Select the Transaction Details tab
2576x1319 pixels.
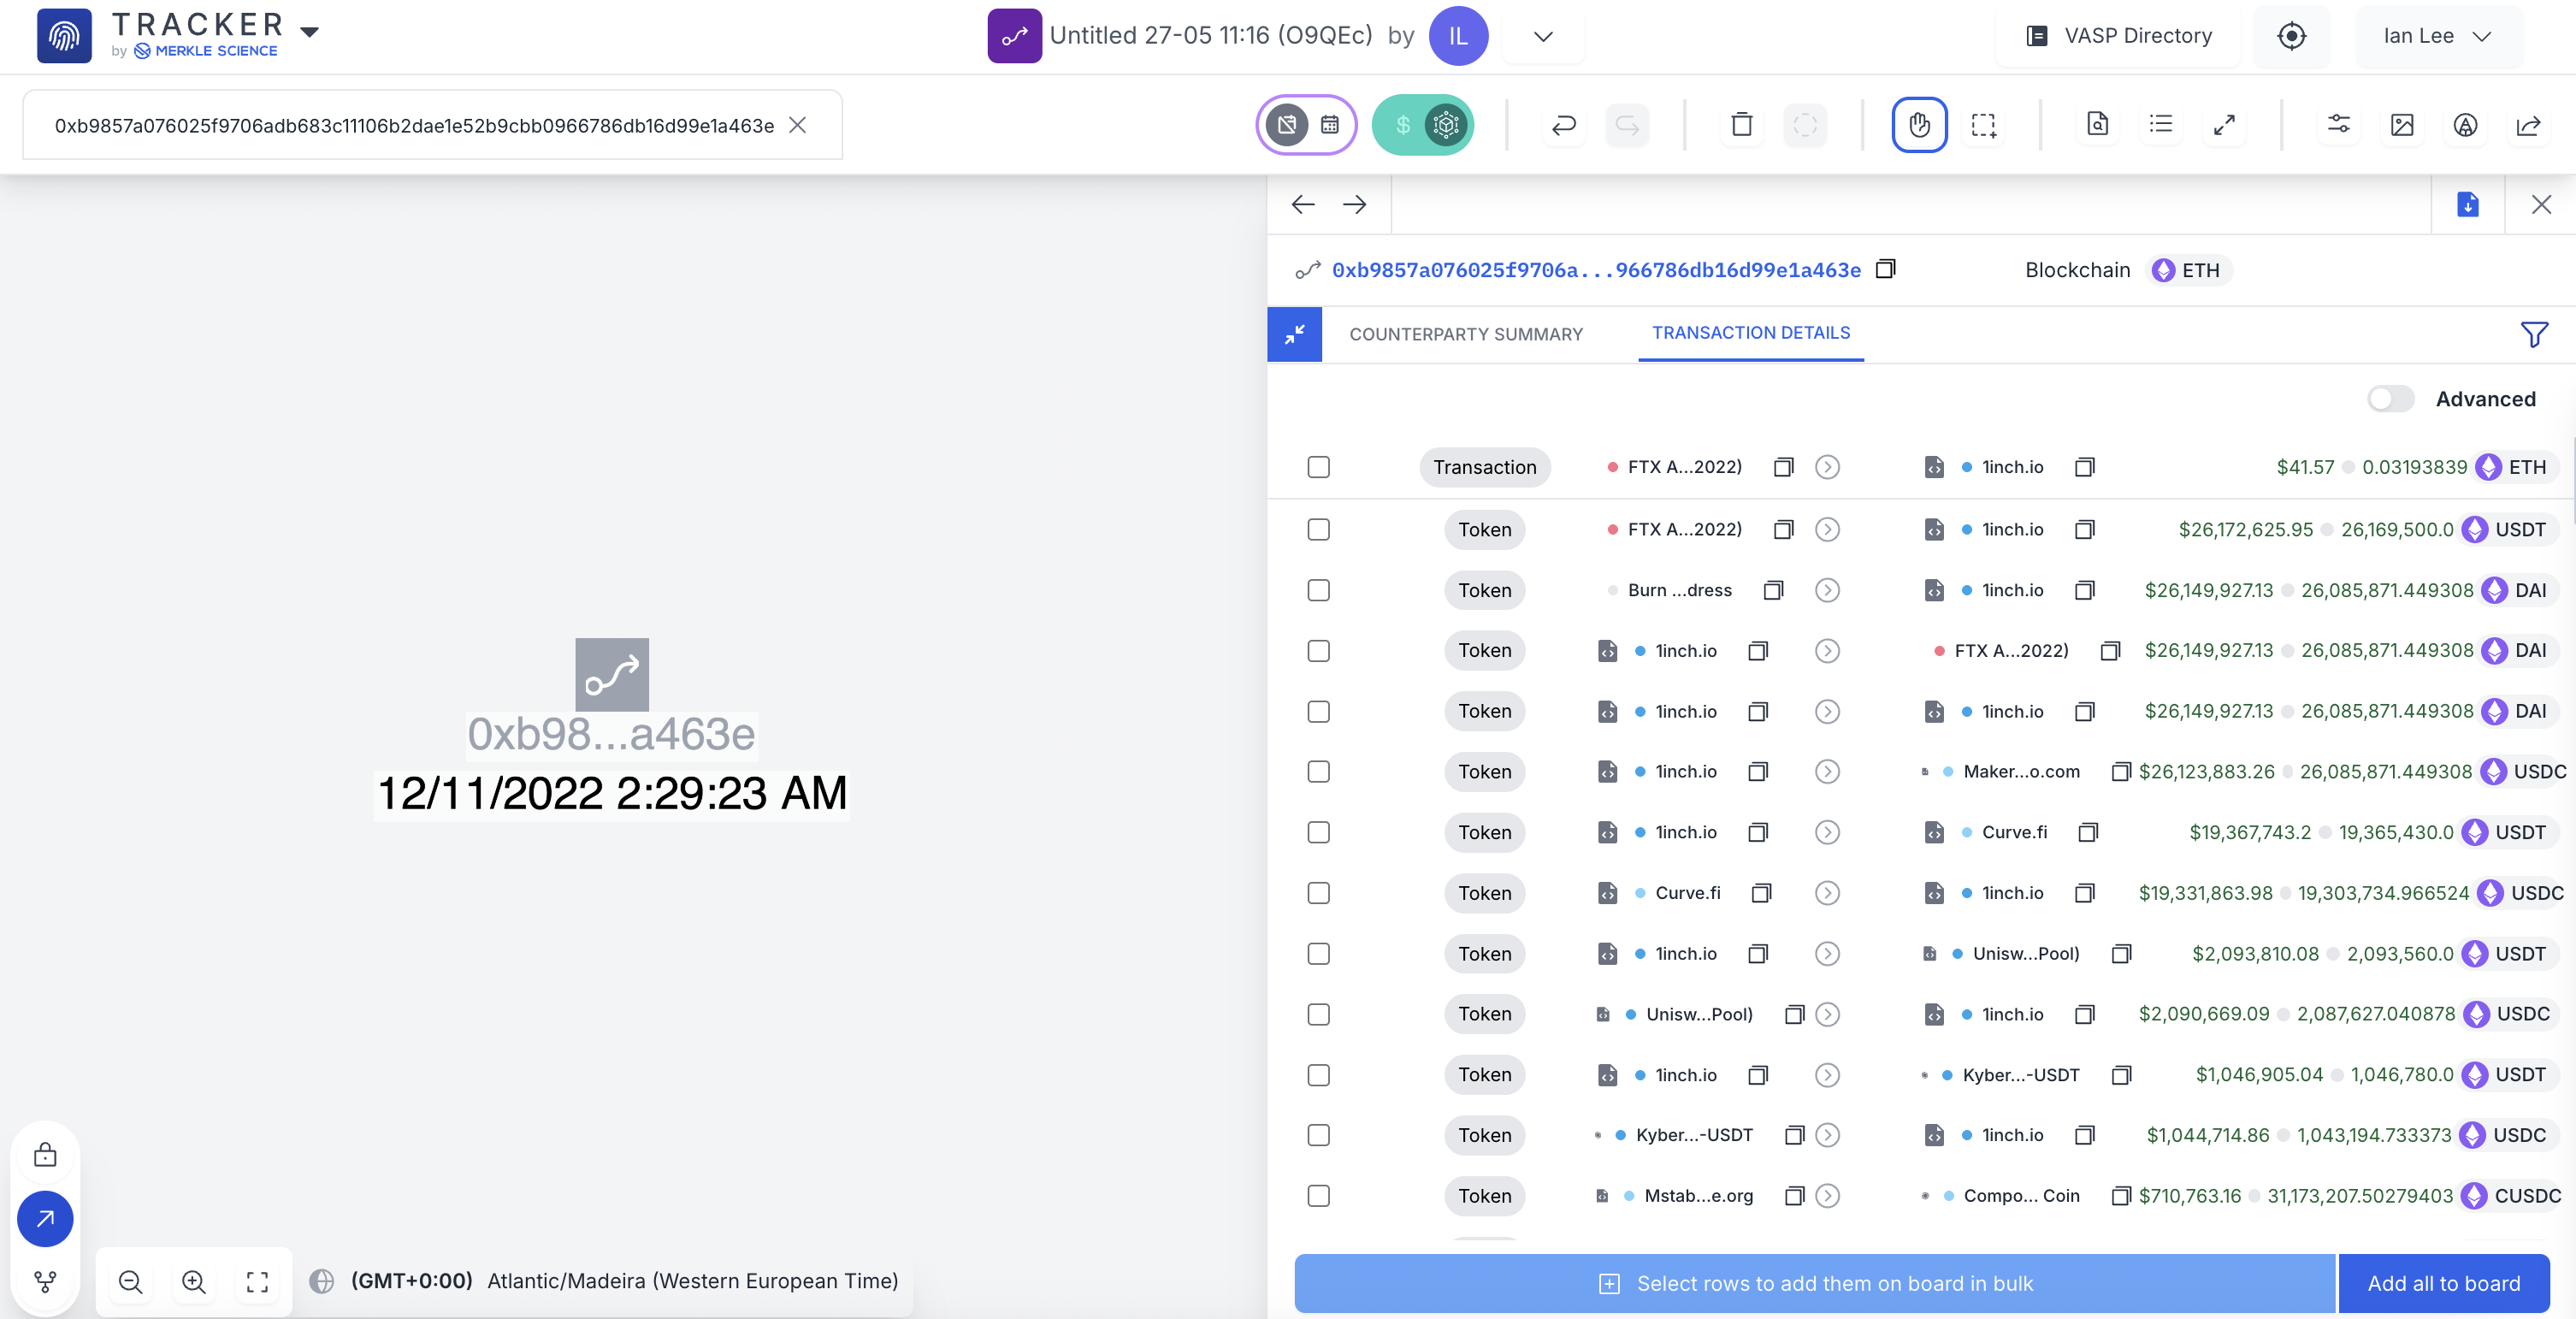(1750, 333)
